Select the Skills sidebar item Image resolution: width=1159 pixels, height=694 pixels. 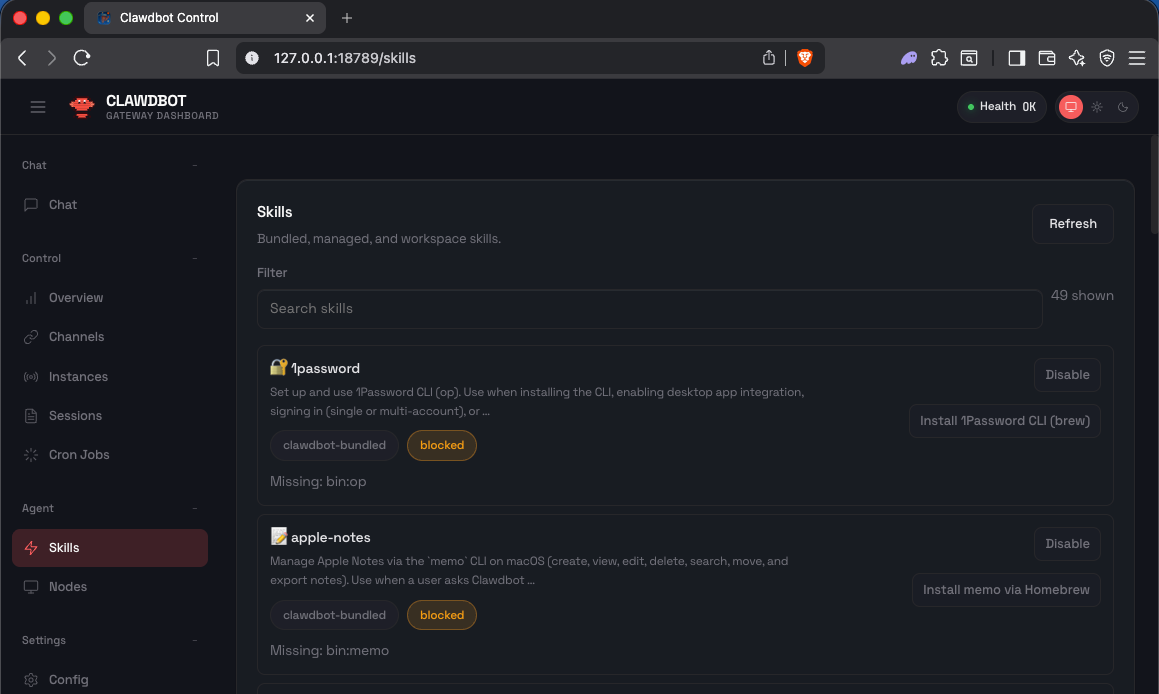pyautogui.click(x=109, y=548)
